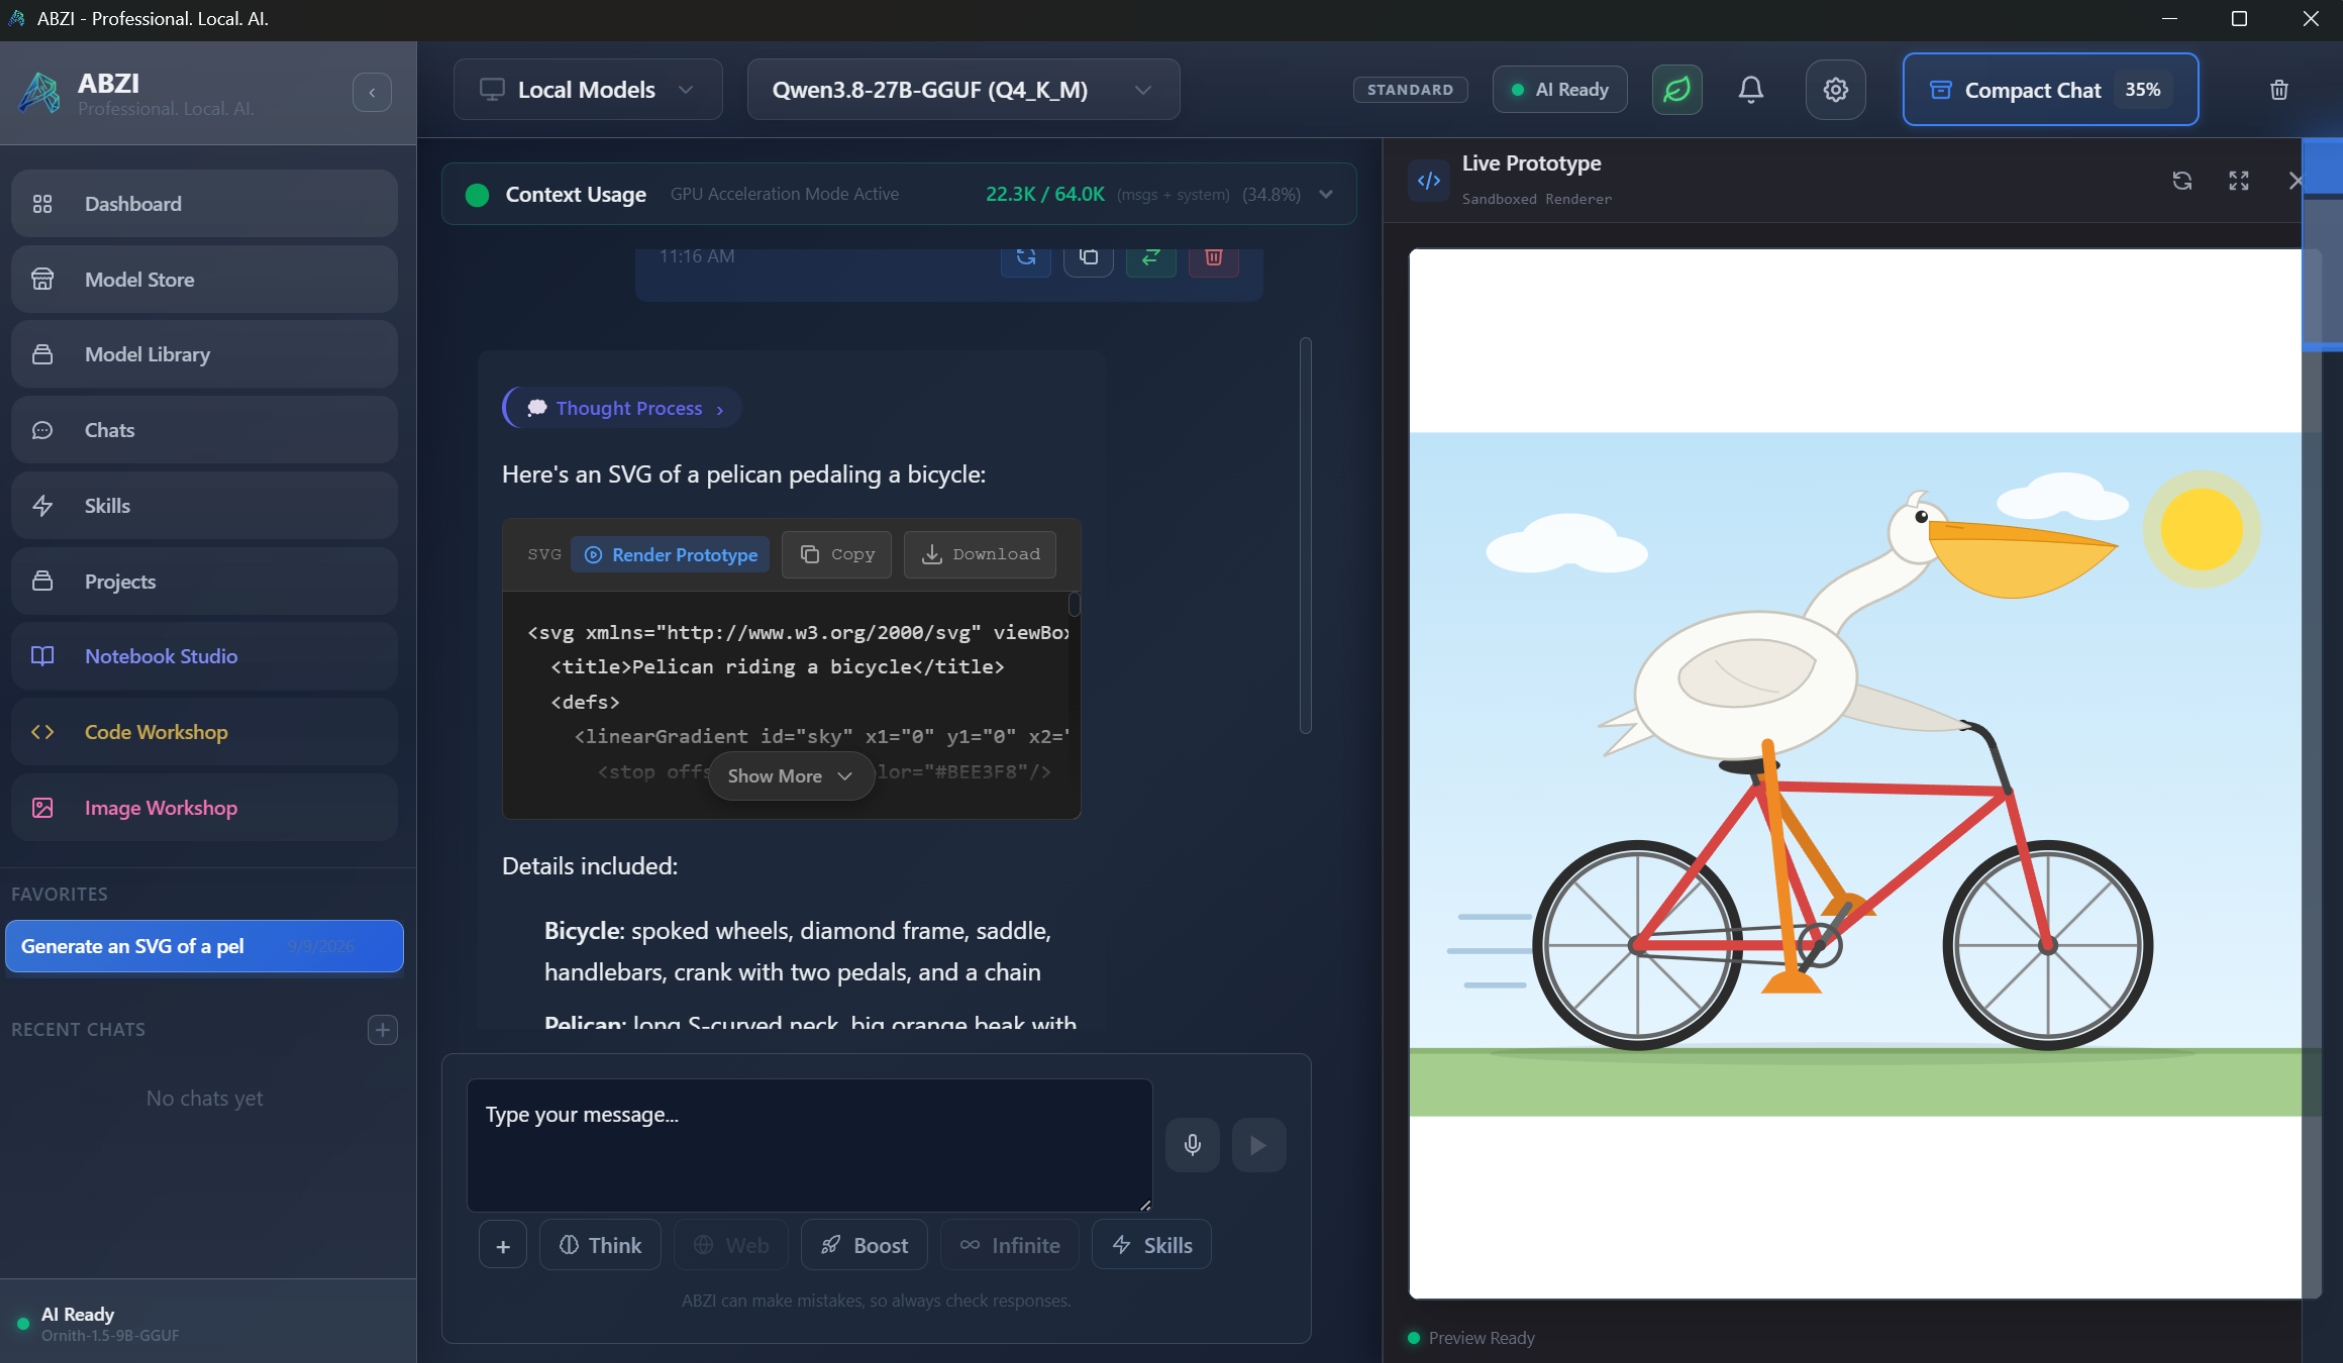Click the Live Prototype code icon
The image size is (2343, 1363).
click(x=1429, y=180)
